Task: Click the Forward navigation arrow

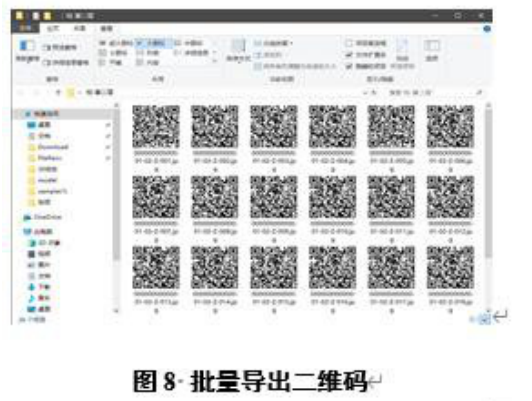Action: pos(36,92)
